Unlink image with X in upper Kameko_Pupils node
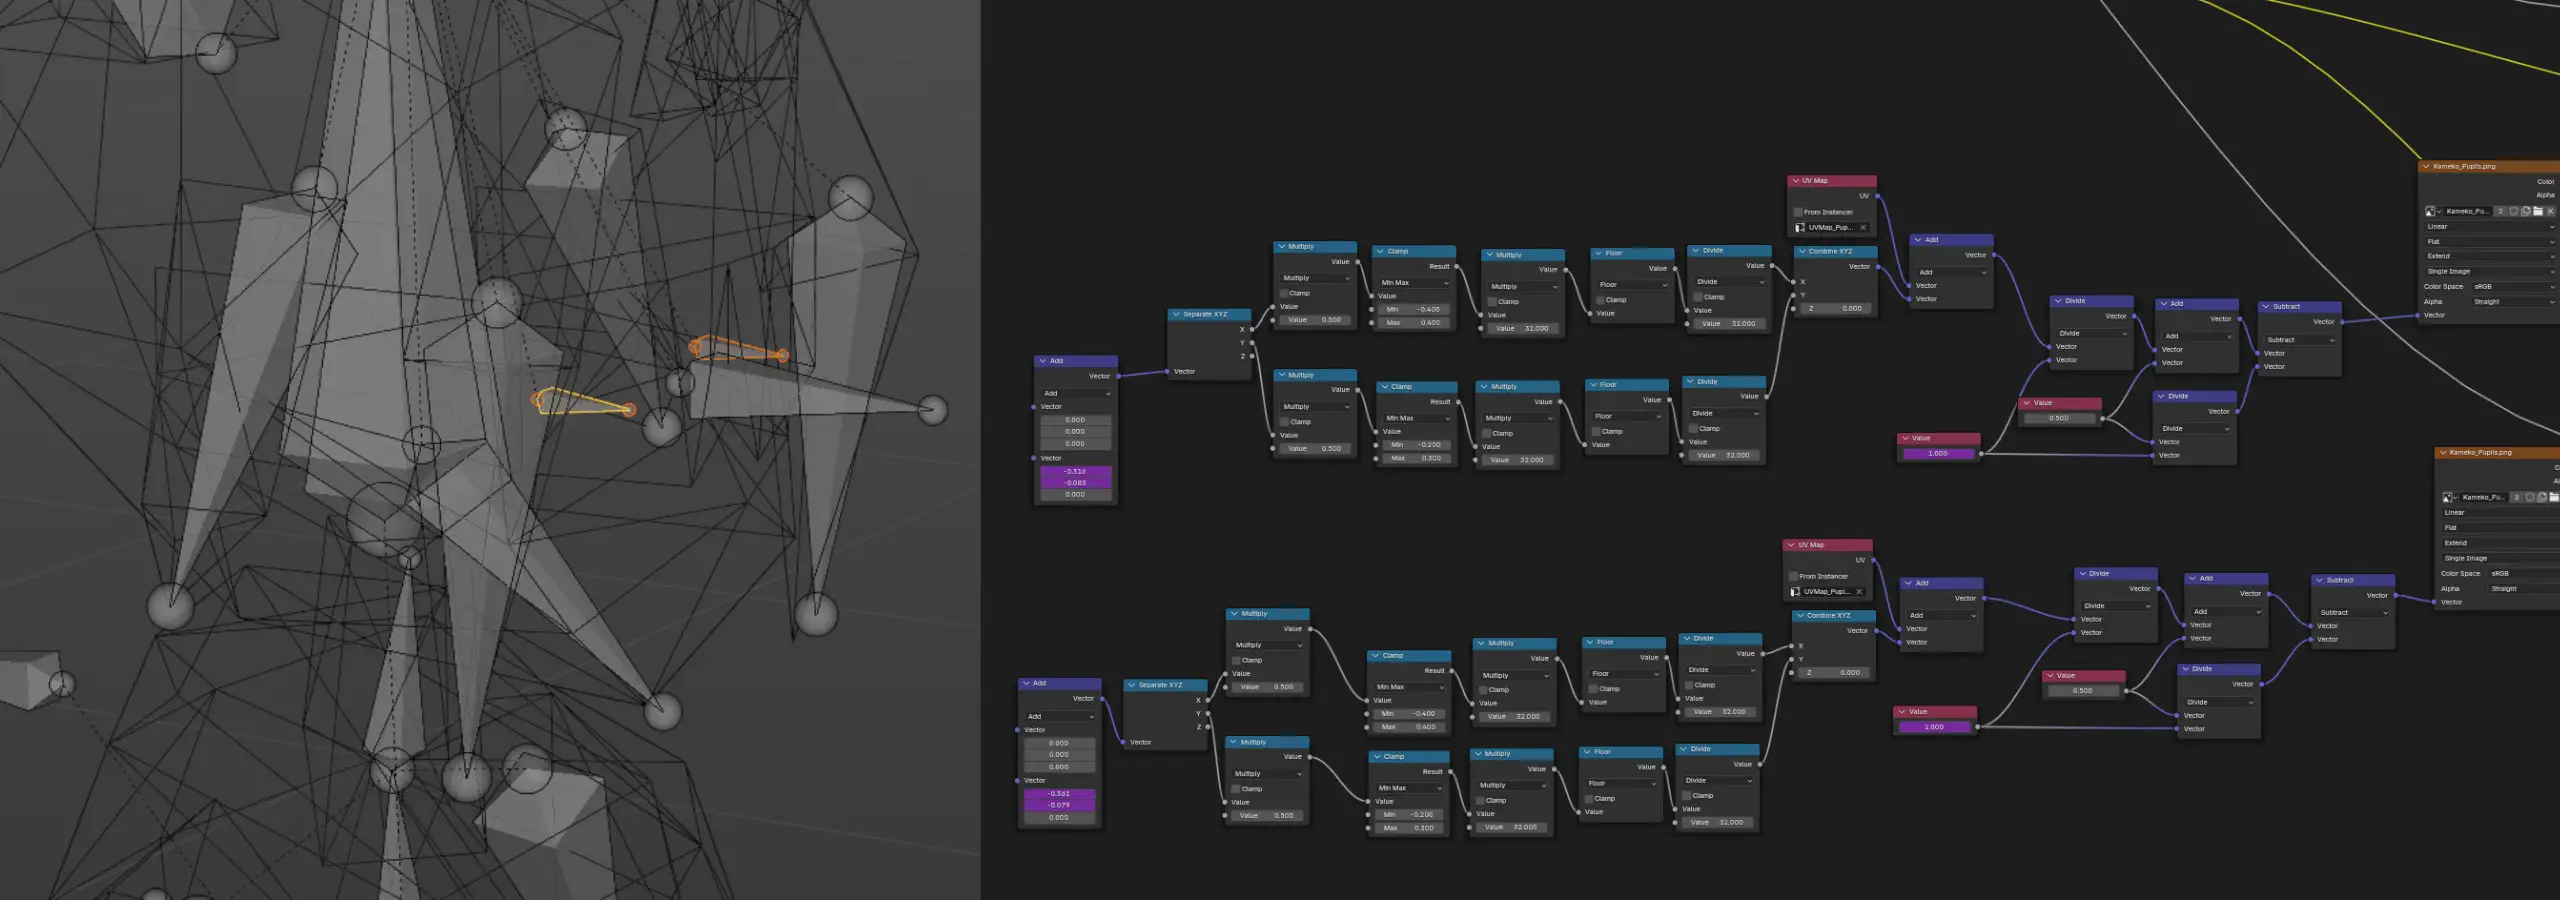2560x900 pixels. coord(2551,211)
